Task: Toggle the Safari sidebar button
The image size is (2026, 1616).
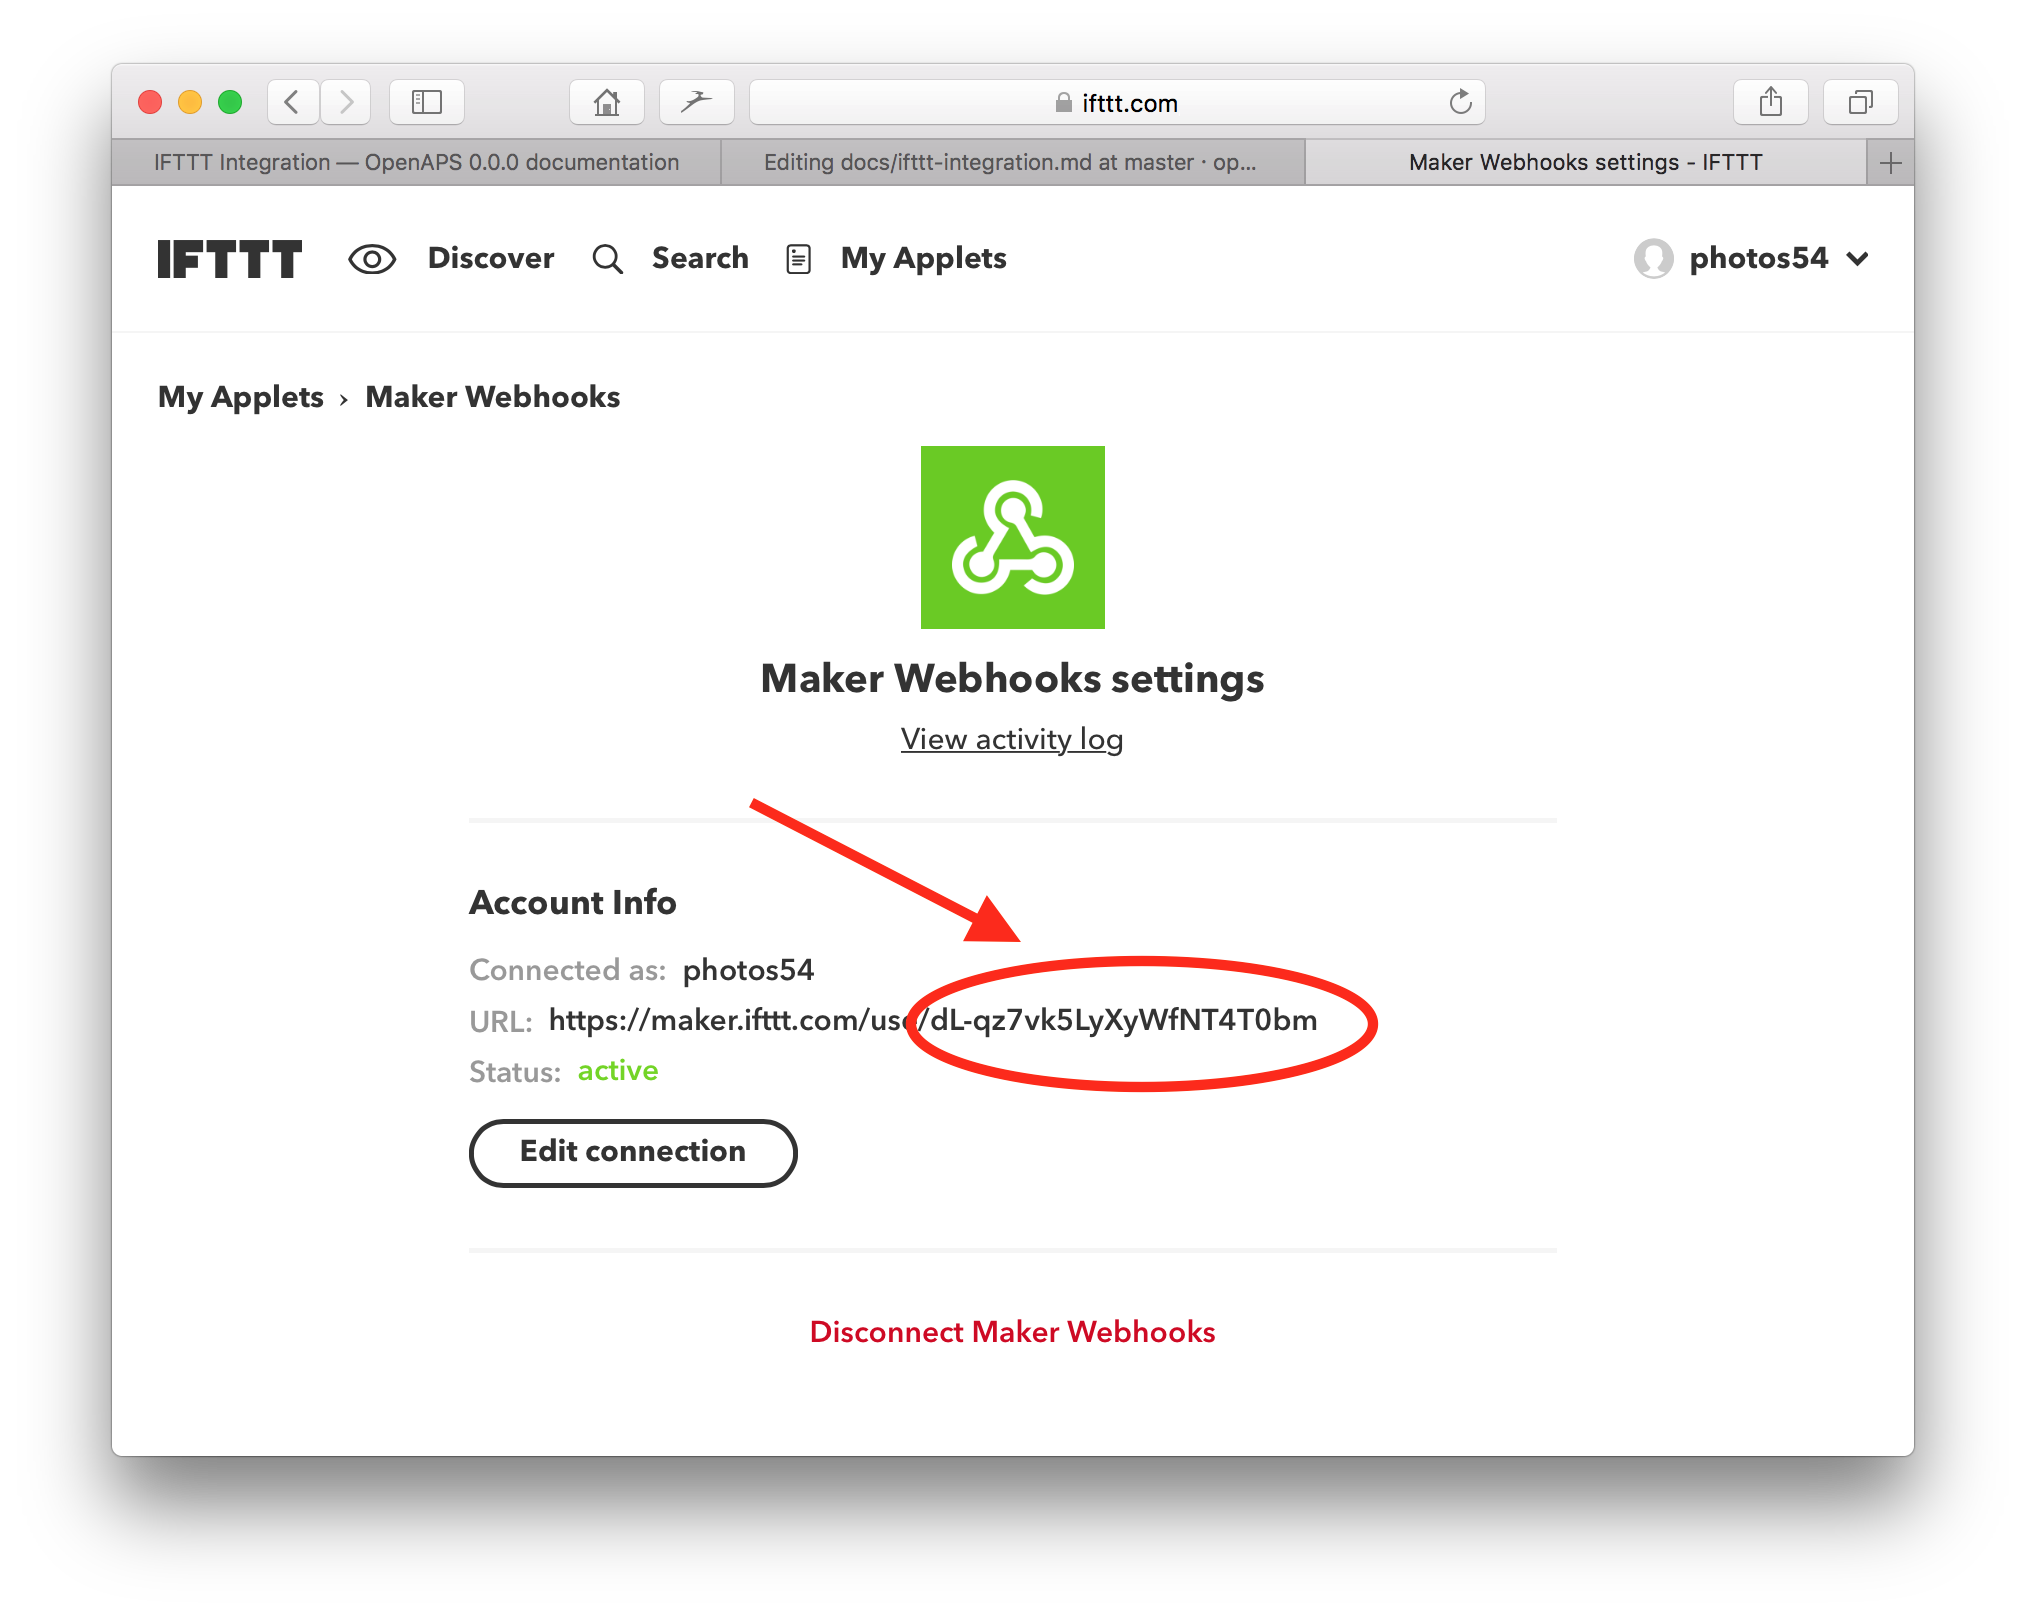Action: (427, 102)
